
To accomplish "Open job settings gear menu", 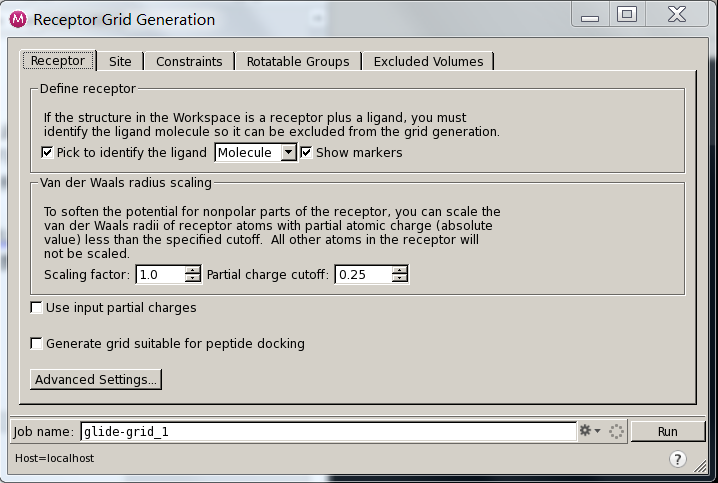I will coord(585,430).
